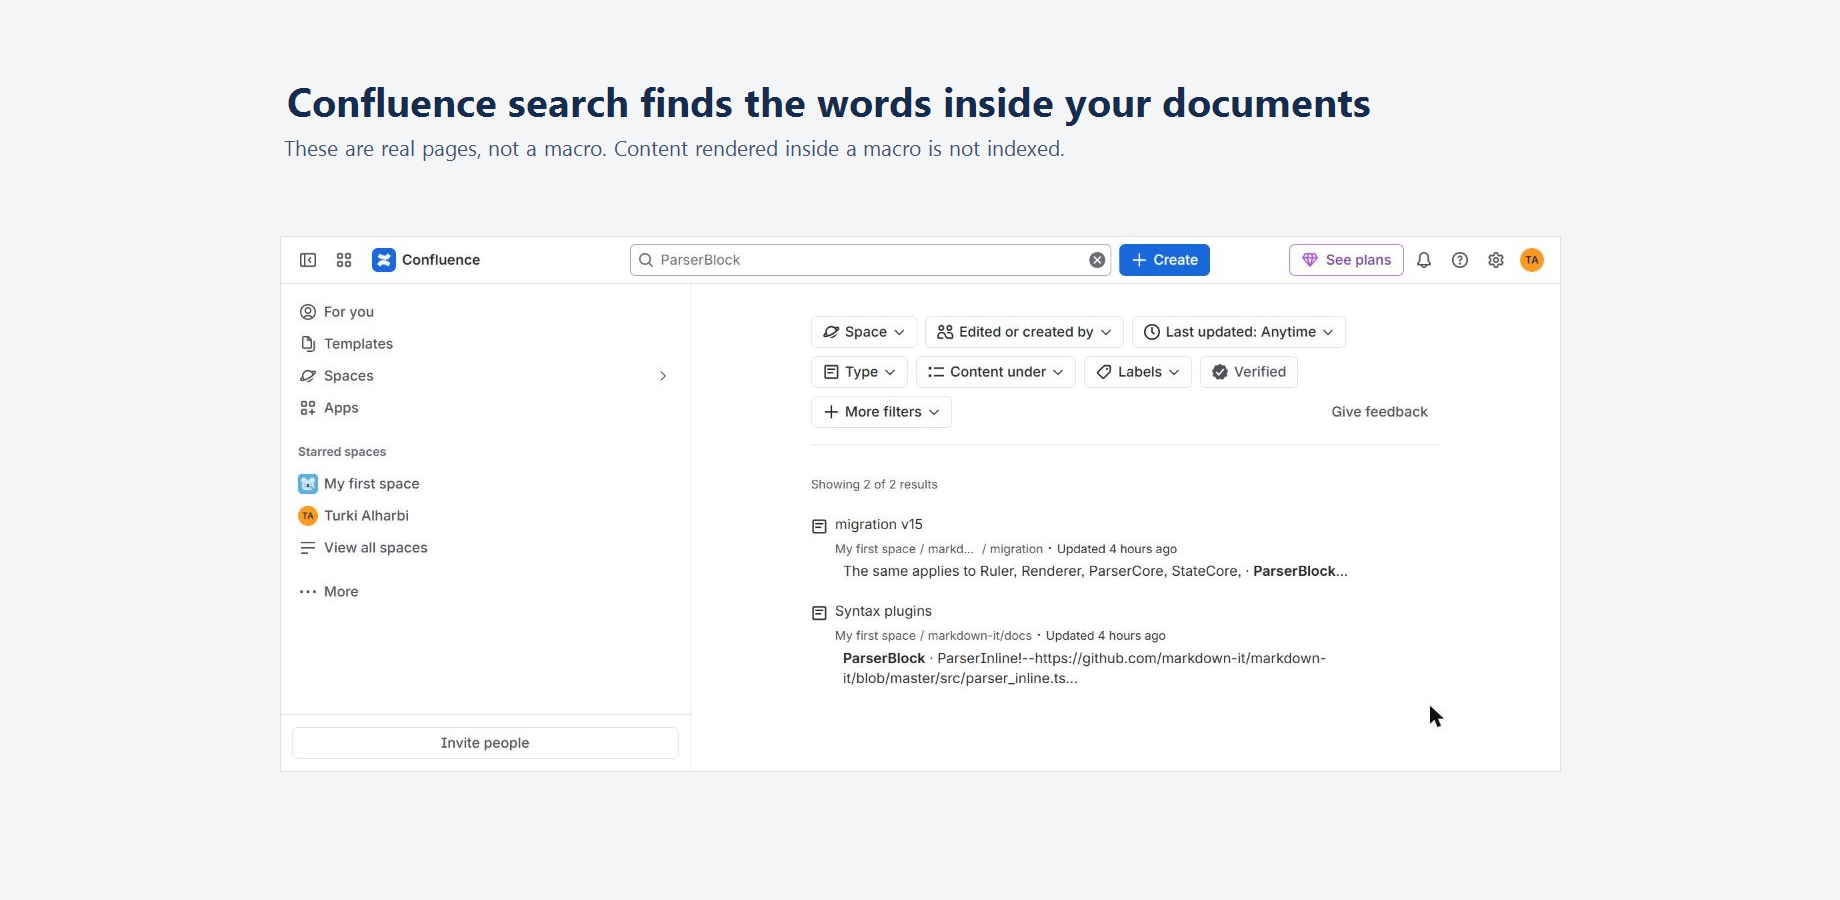Click page icon beside Syntax plugins

819,613
